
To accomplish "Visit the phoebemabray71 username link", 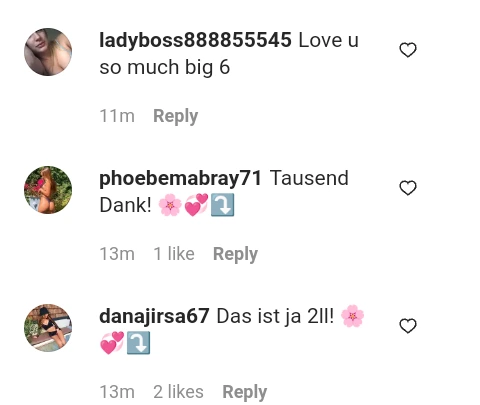I will (180, 178).
